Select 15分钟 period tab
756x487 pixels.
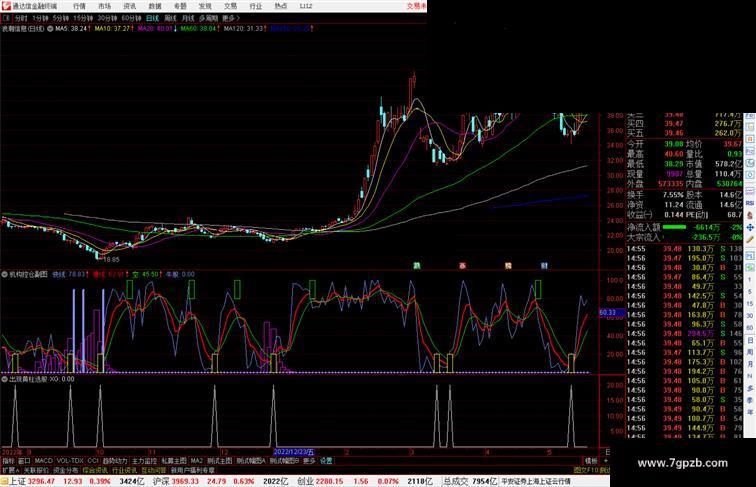(x=83, y=18)
